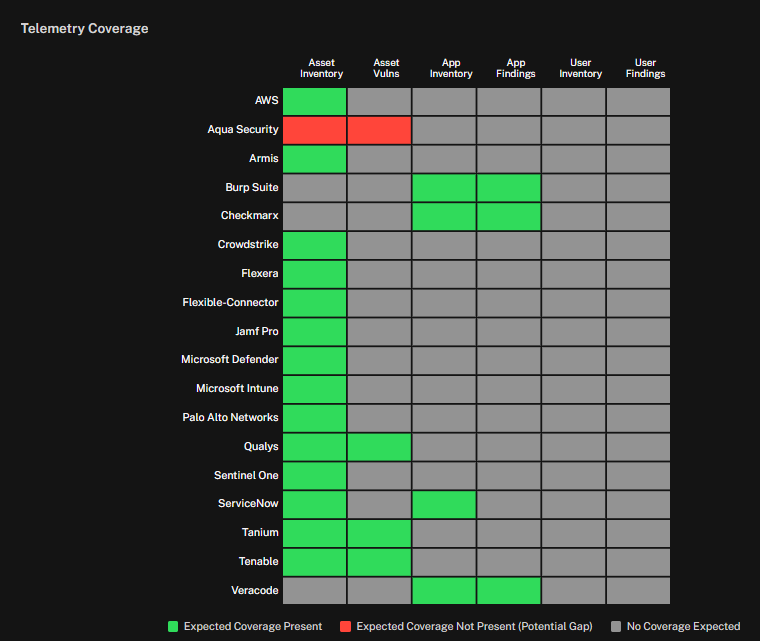The height and width of the screenshot is (641, 760).
Task: Click Tanium Asset Inventory cell
Action: (315, 533)
